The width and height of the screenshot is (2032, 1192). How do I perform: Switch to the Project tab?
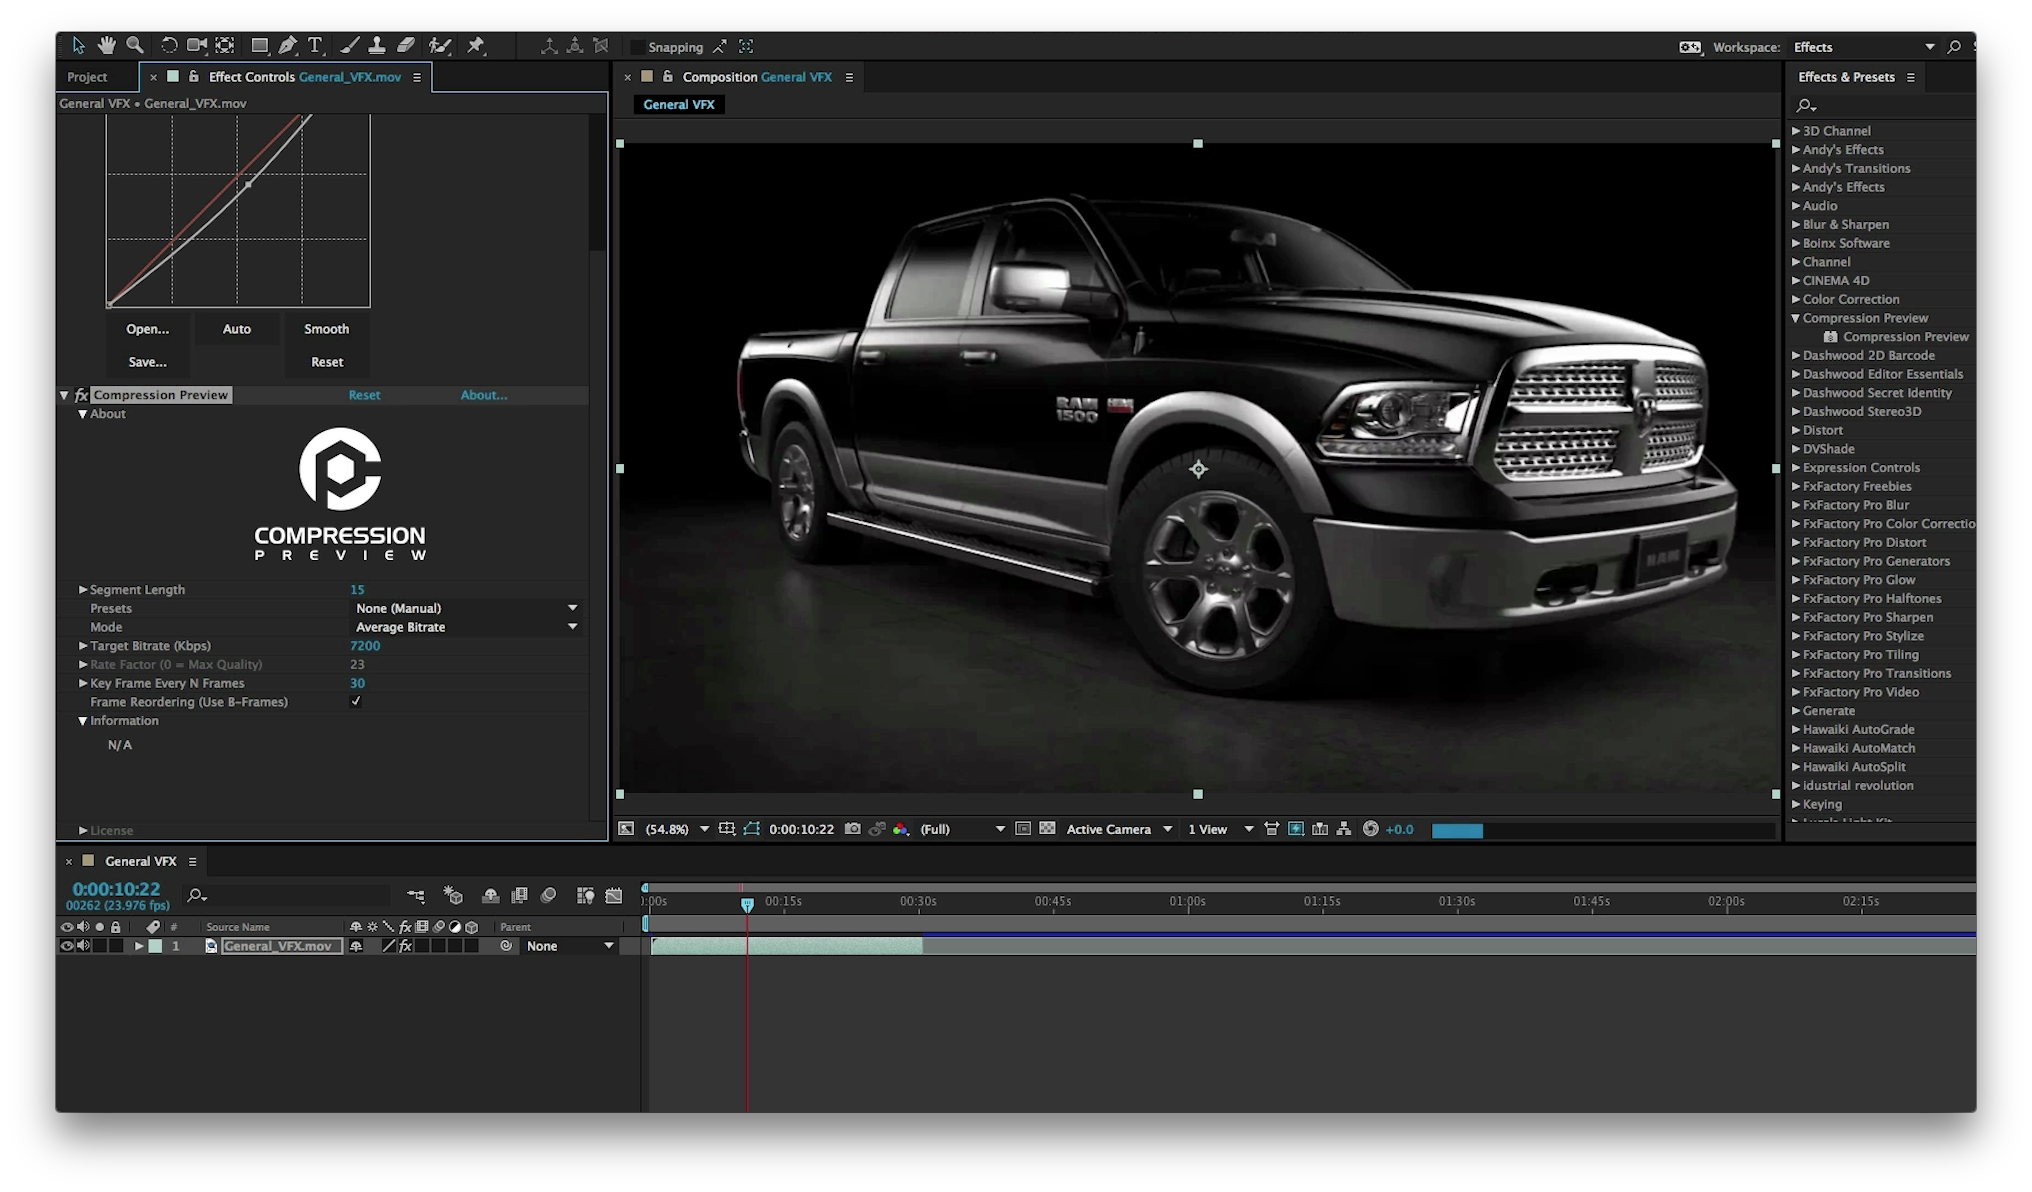87,77
